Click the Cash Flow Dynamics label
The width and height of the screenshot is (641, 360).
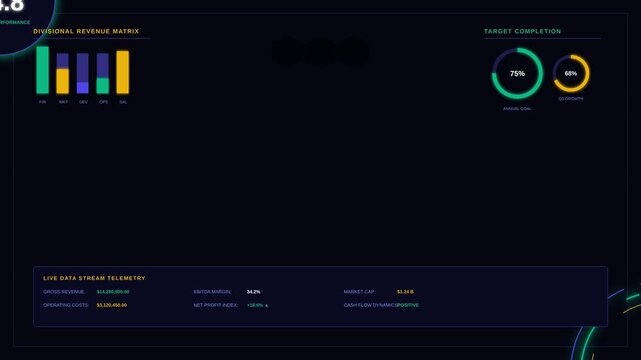(x=370, y=305)
